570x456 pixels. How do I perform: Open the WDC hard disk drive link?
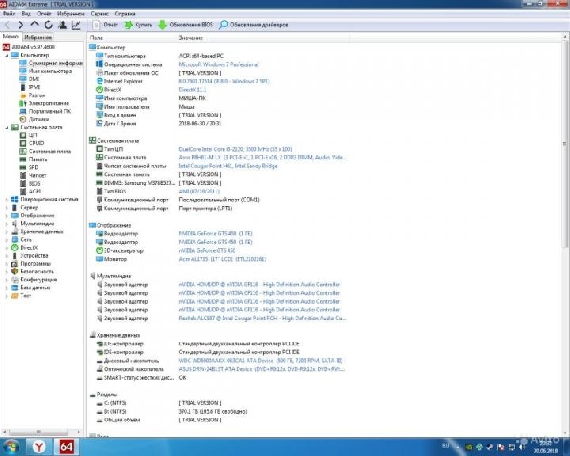tap(260, 361)
